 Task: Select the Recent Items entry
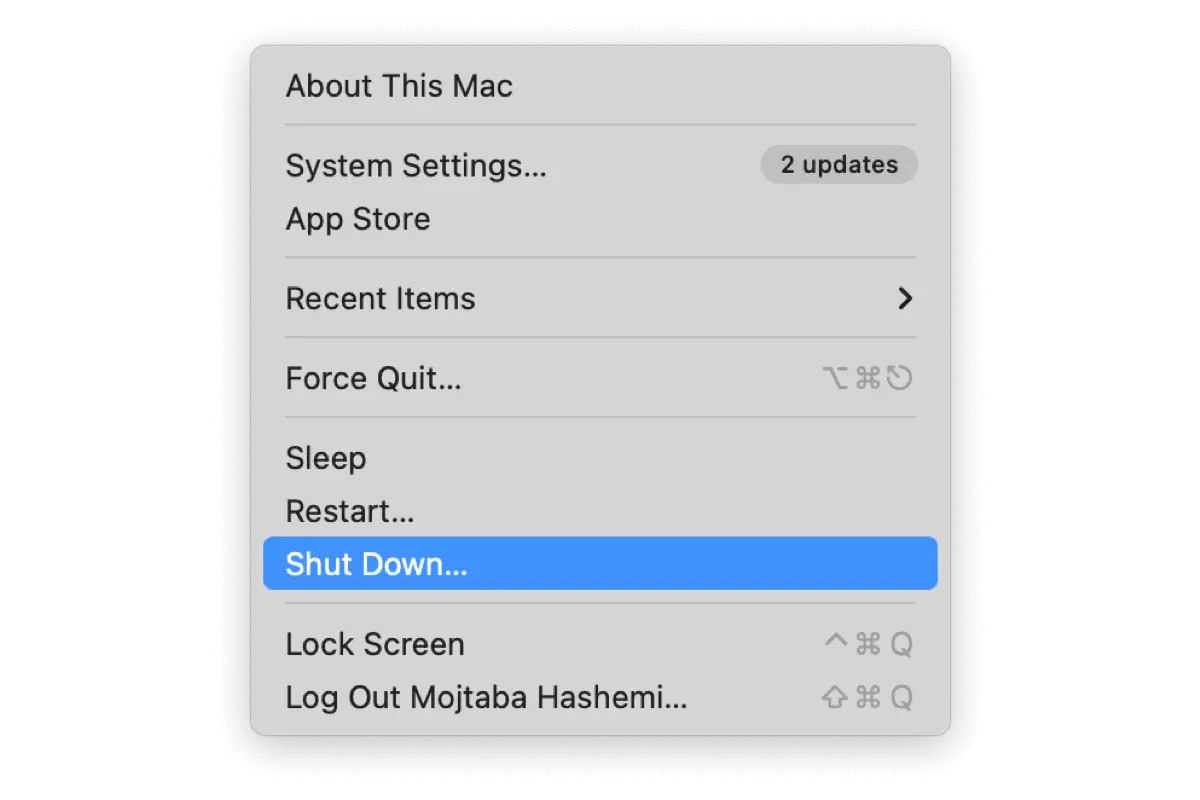click(x=381, y=299)
